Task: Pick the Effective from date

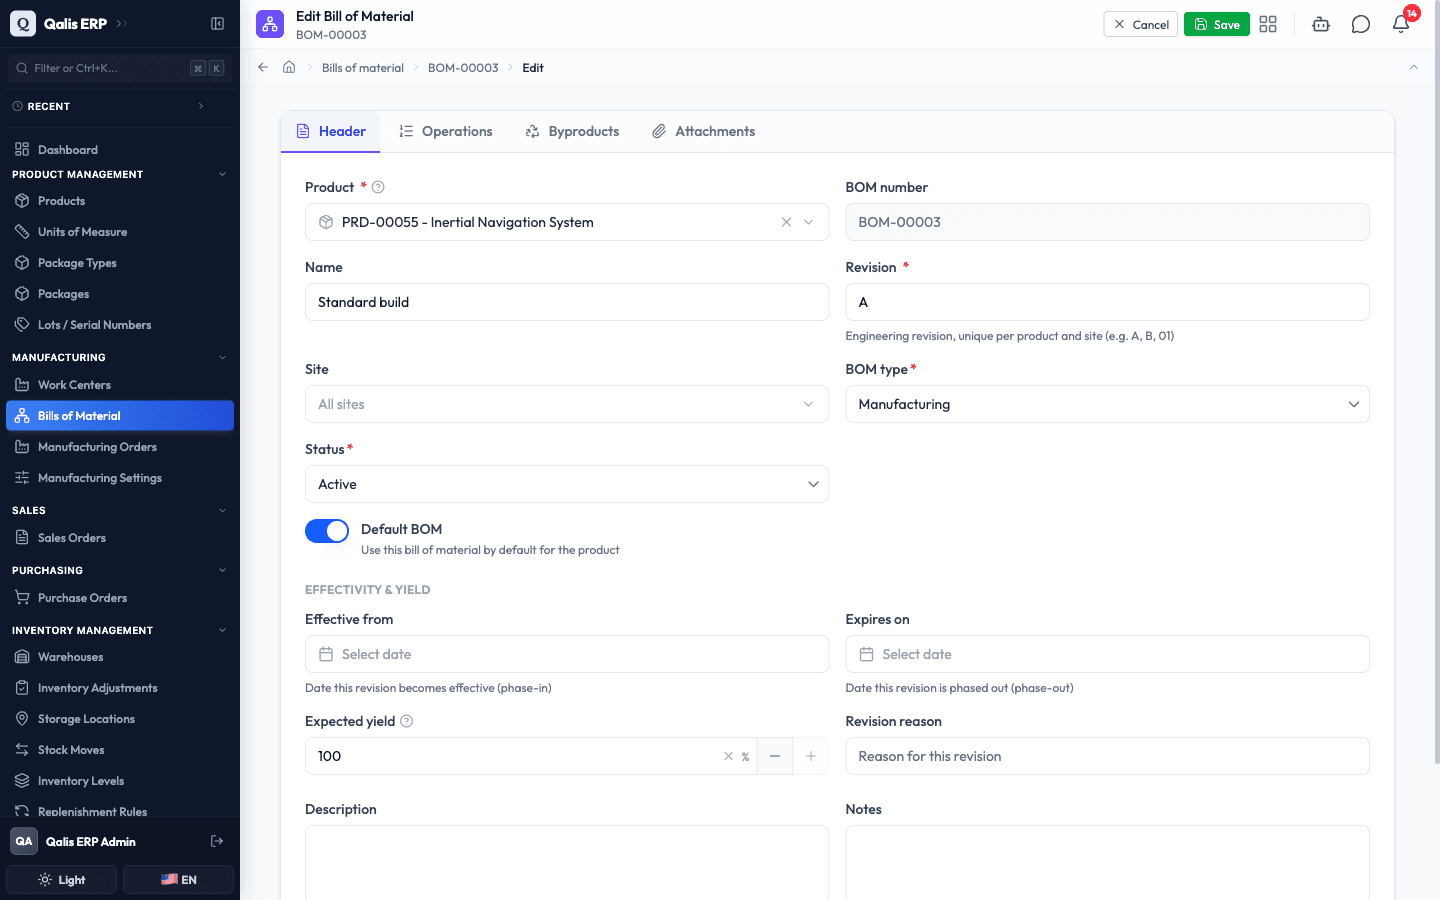Action: tap(567, 654)
